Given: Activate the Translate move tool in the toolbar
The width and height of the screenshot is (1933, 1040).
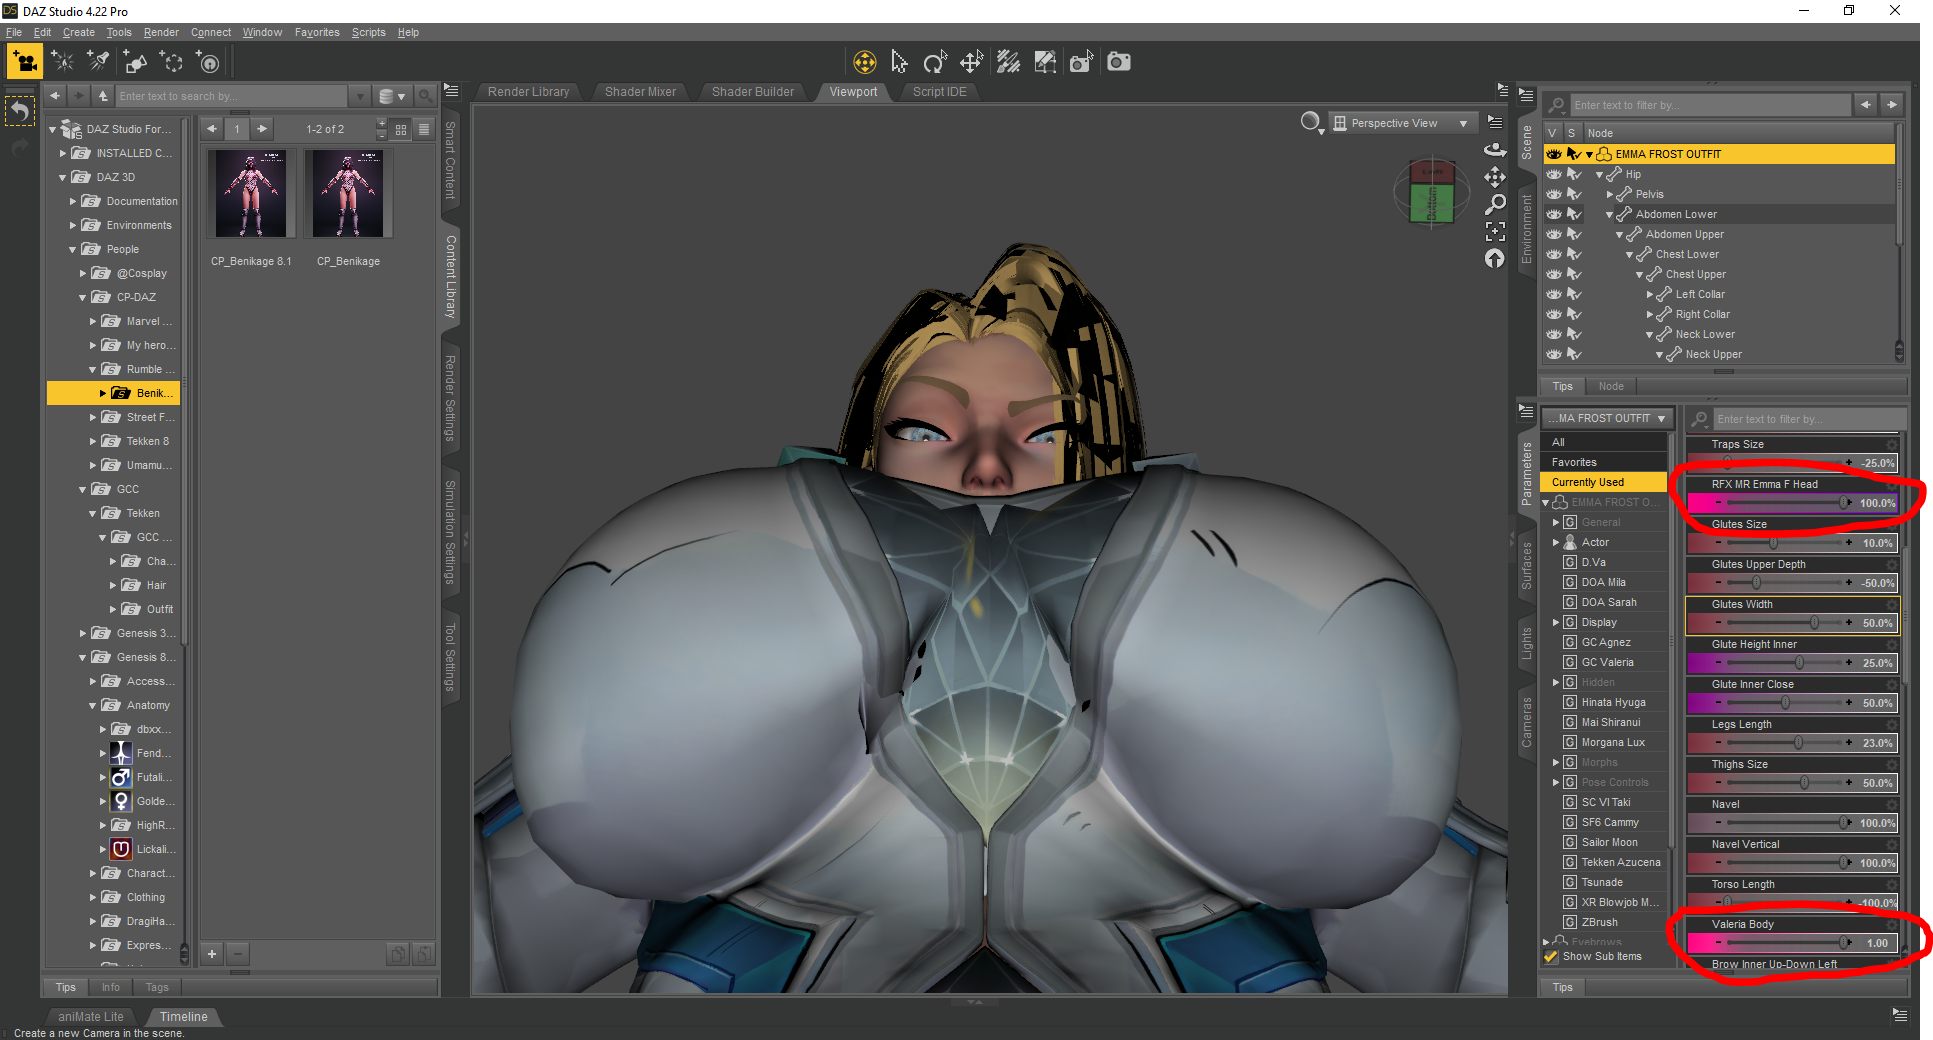Looking at the screenshot, I should pos(971,62).
